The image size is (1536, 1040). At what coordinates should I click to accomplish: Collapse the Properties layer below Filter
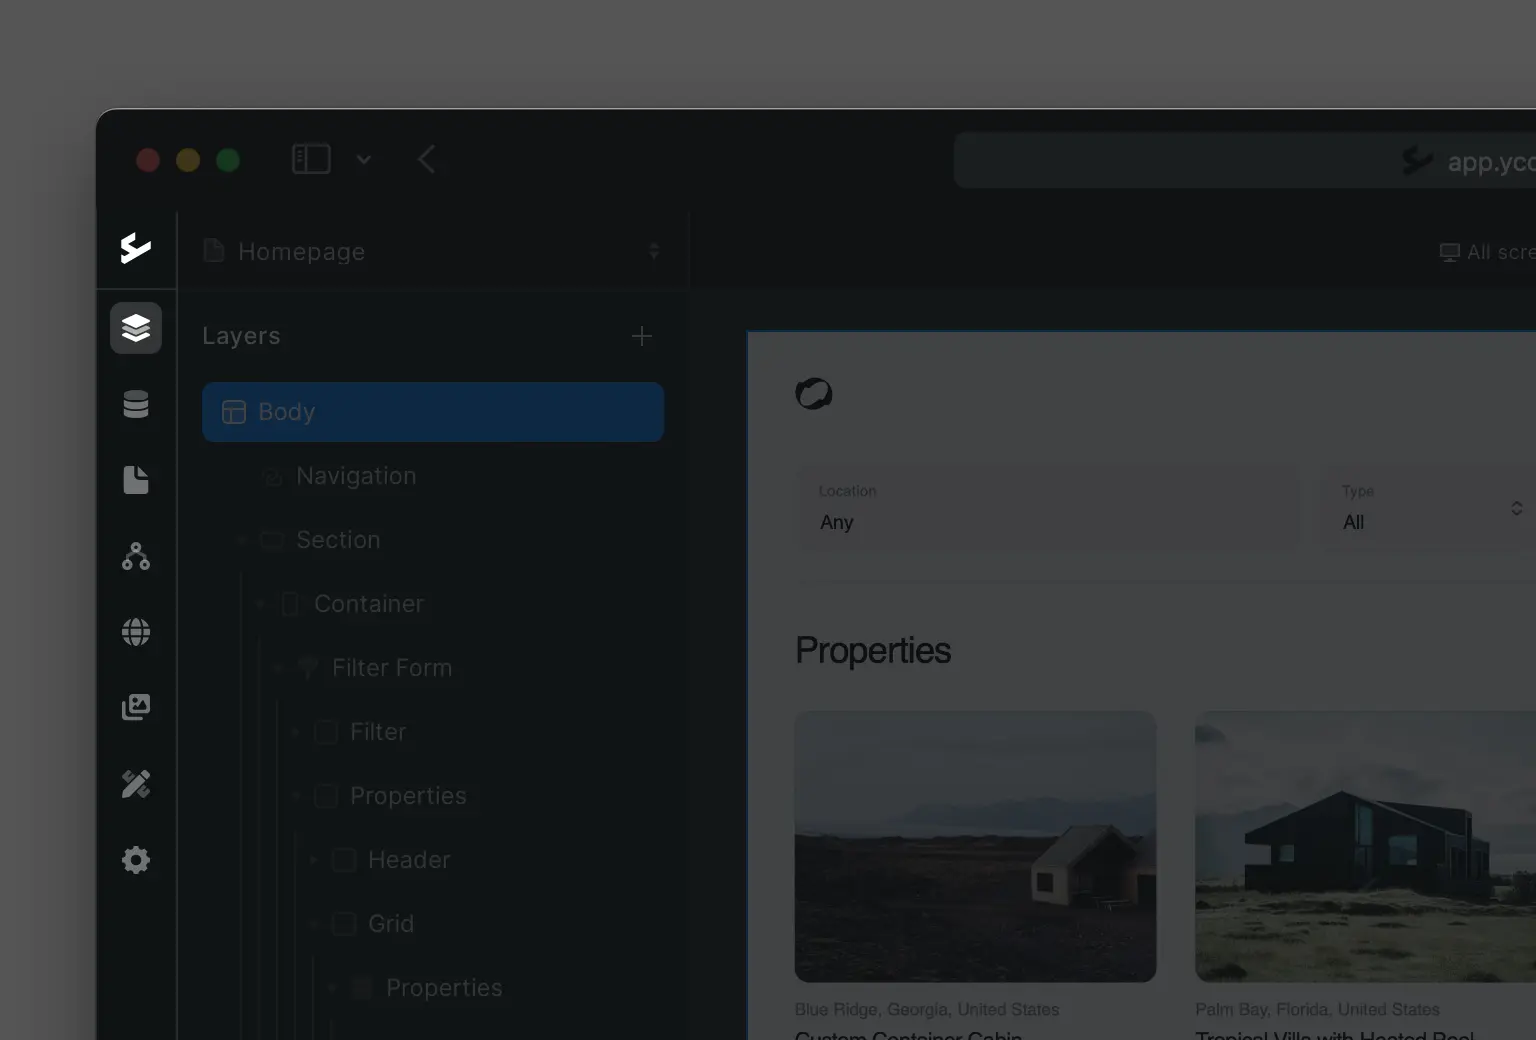click(296, 796)
